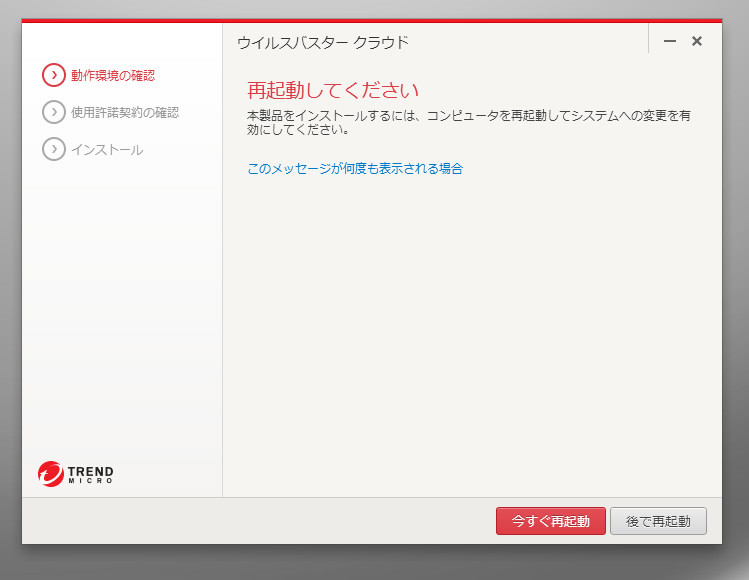The height and width of the screenshot is (580, 749).
Task: Click the circle arrow icon beside 動作環境の確認
Action: point(54,75)
